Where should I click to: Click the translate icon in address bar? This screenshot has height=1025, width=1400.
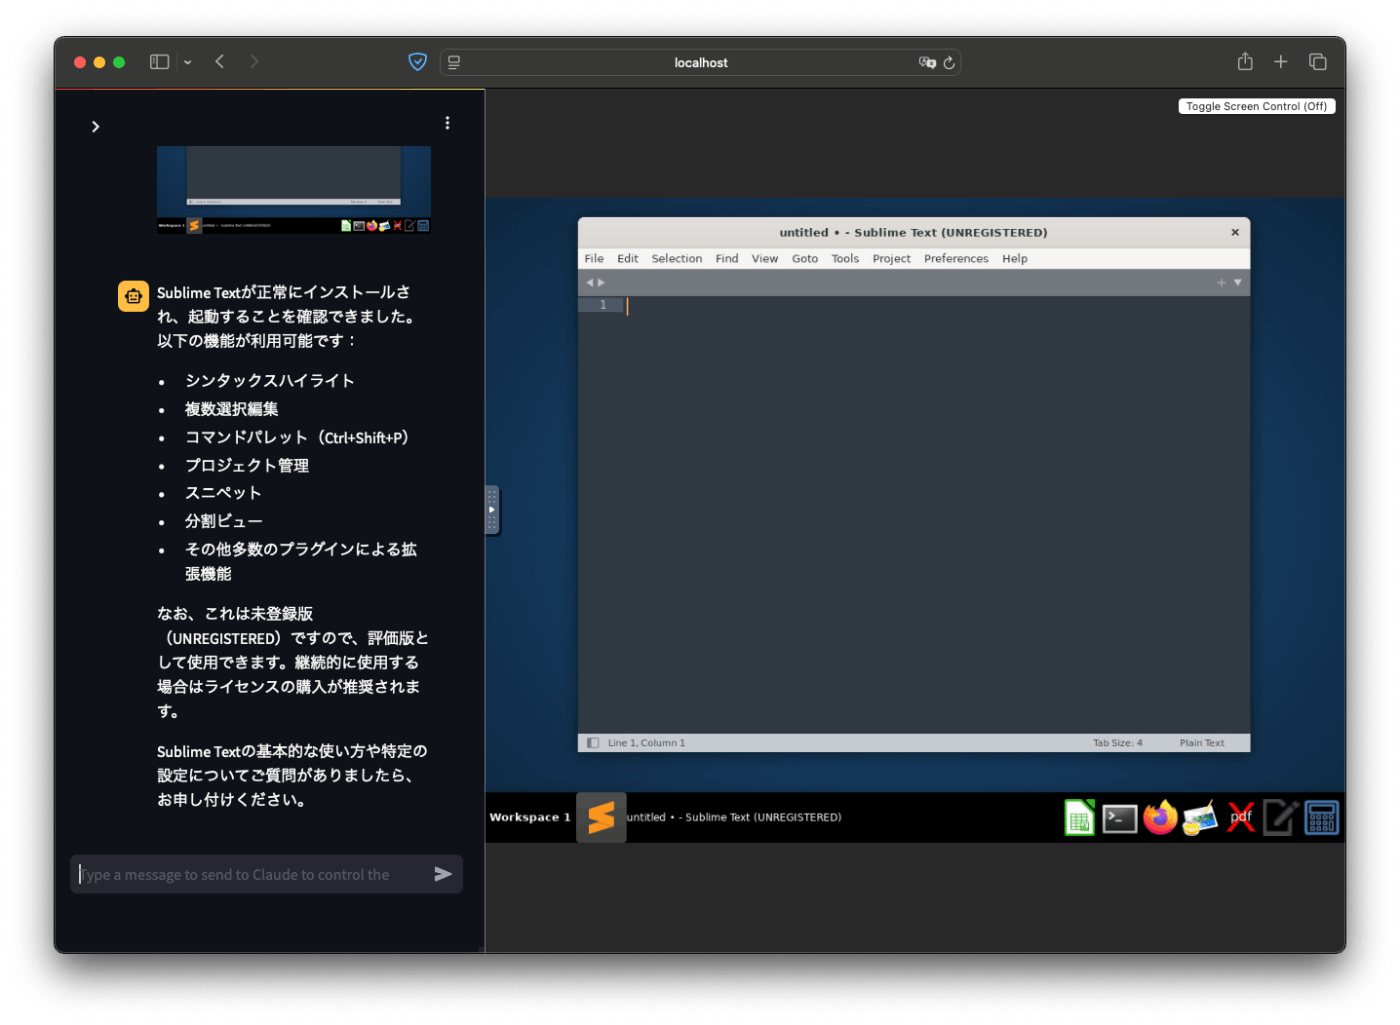[x=927, y=62]
